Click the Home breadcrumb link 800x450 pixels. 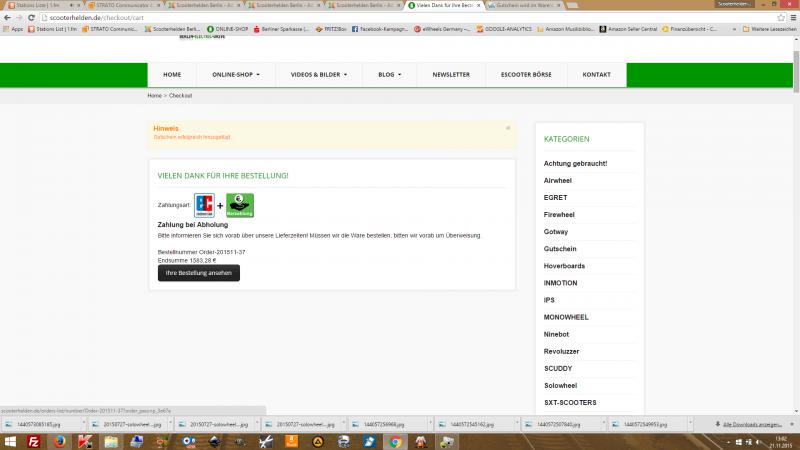click(154, 96)
